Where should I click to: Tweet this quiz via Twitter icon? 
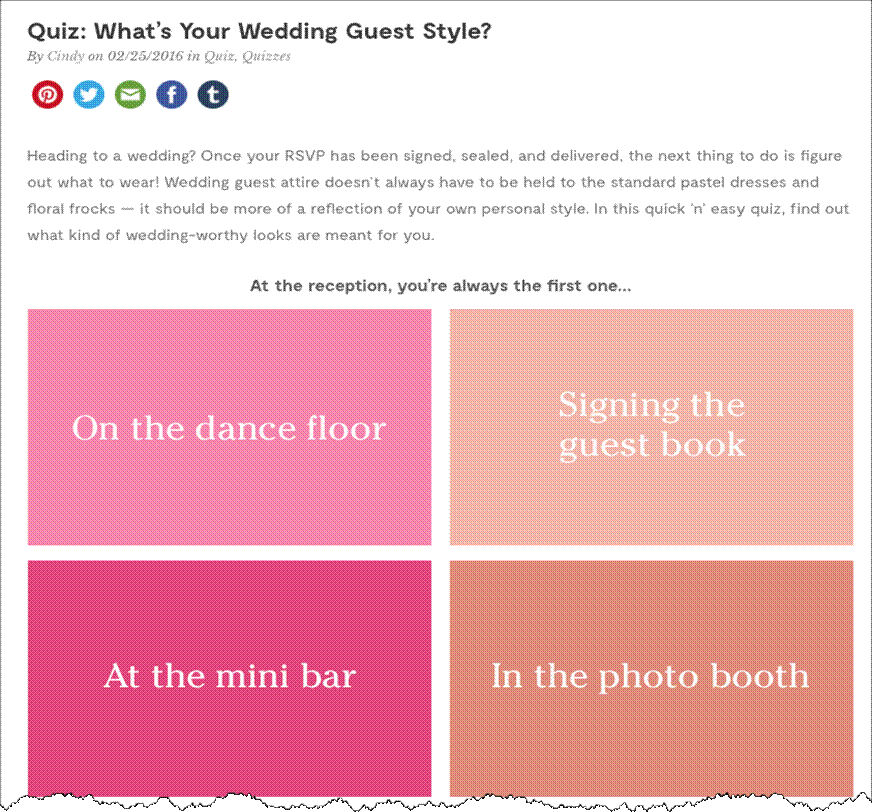click(89, 95)
